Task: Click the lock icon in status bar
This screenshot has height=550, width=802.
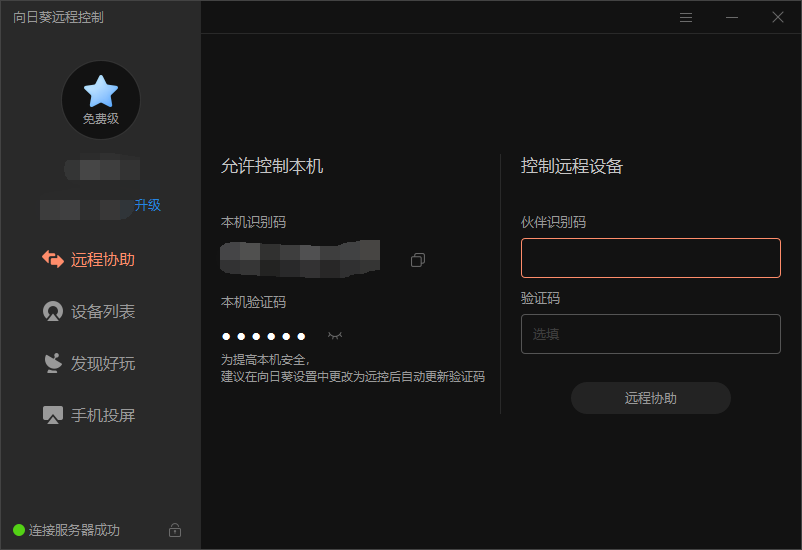Action: (x=175, y=530)
